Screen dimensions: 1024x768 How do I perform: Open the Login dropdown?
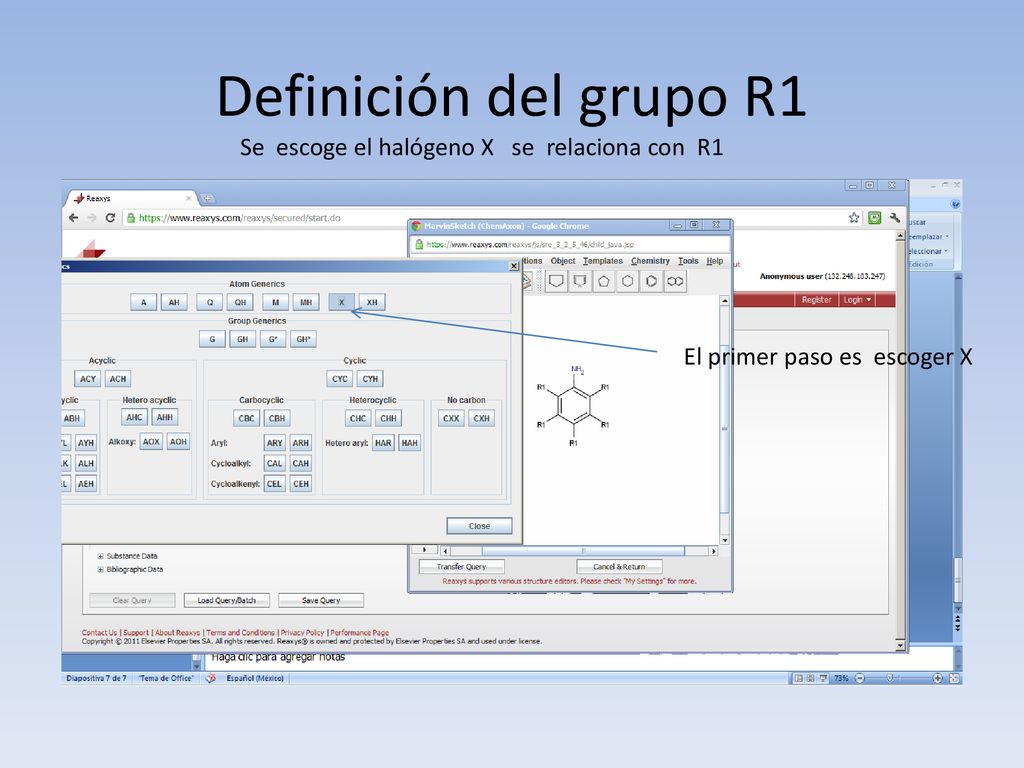[857, 300]
